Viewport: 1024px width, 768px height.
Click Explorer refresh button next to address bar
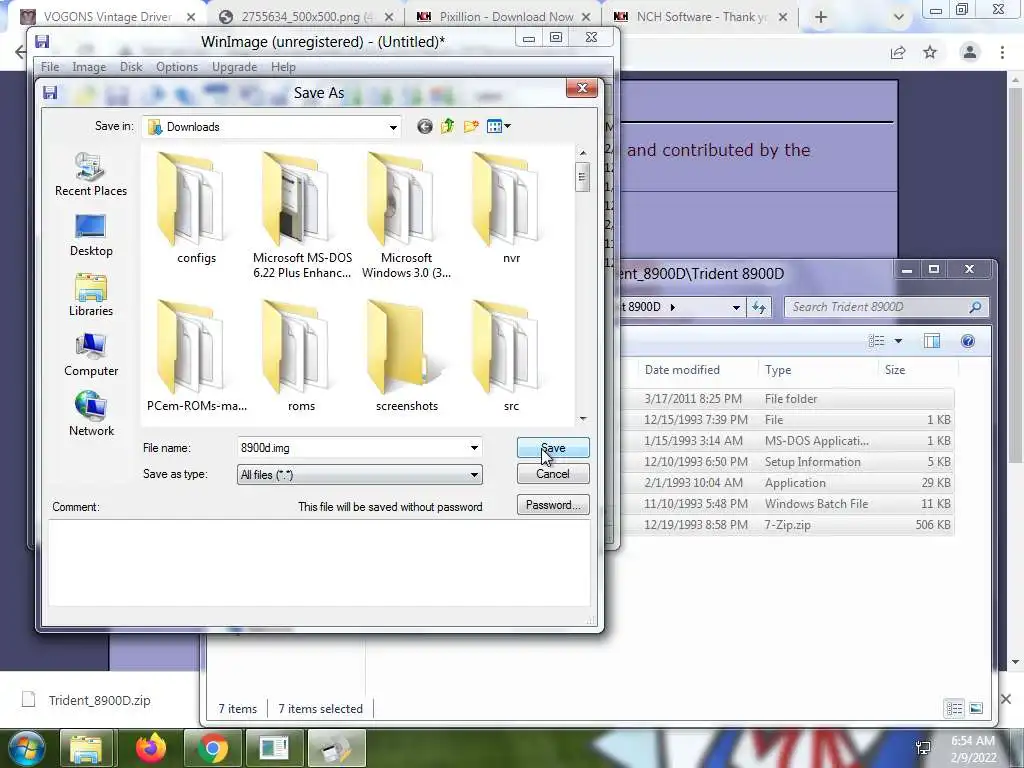759,307
